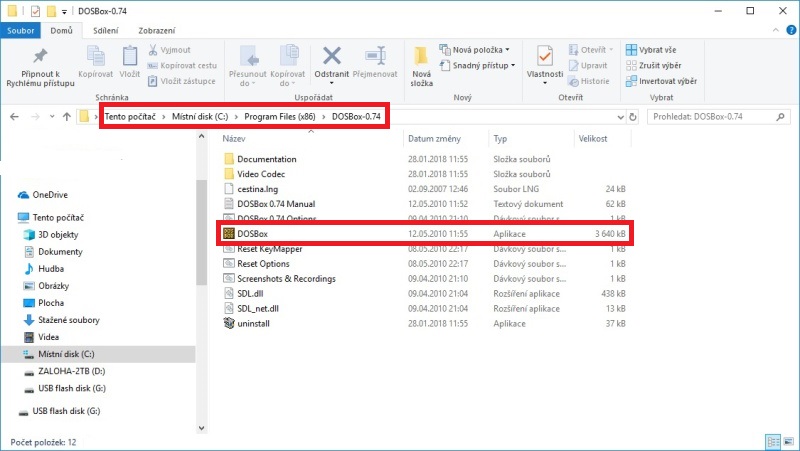
Task: Click Vyjmout scissors cut command
Action: coord(169,50)
